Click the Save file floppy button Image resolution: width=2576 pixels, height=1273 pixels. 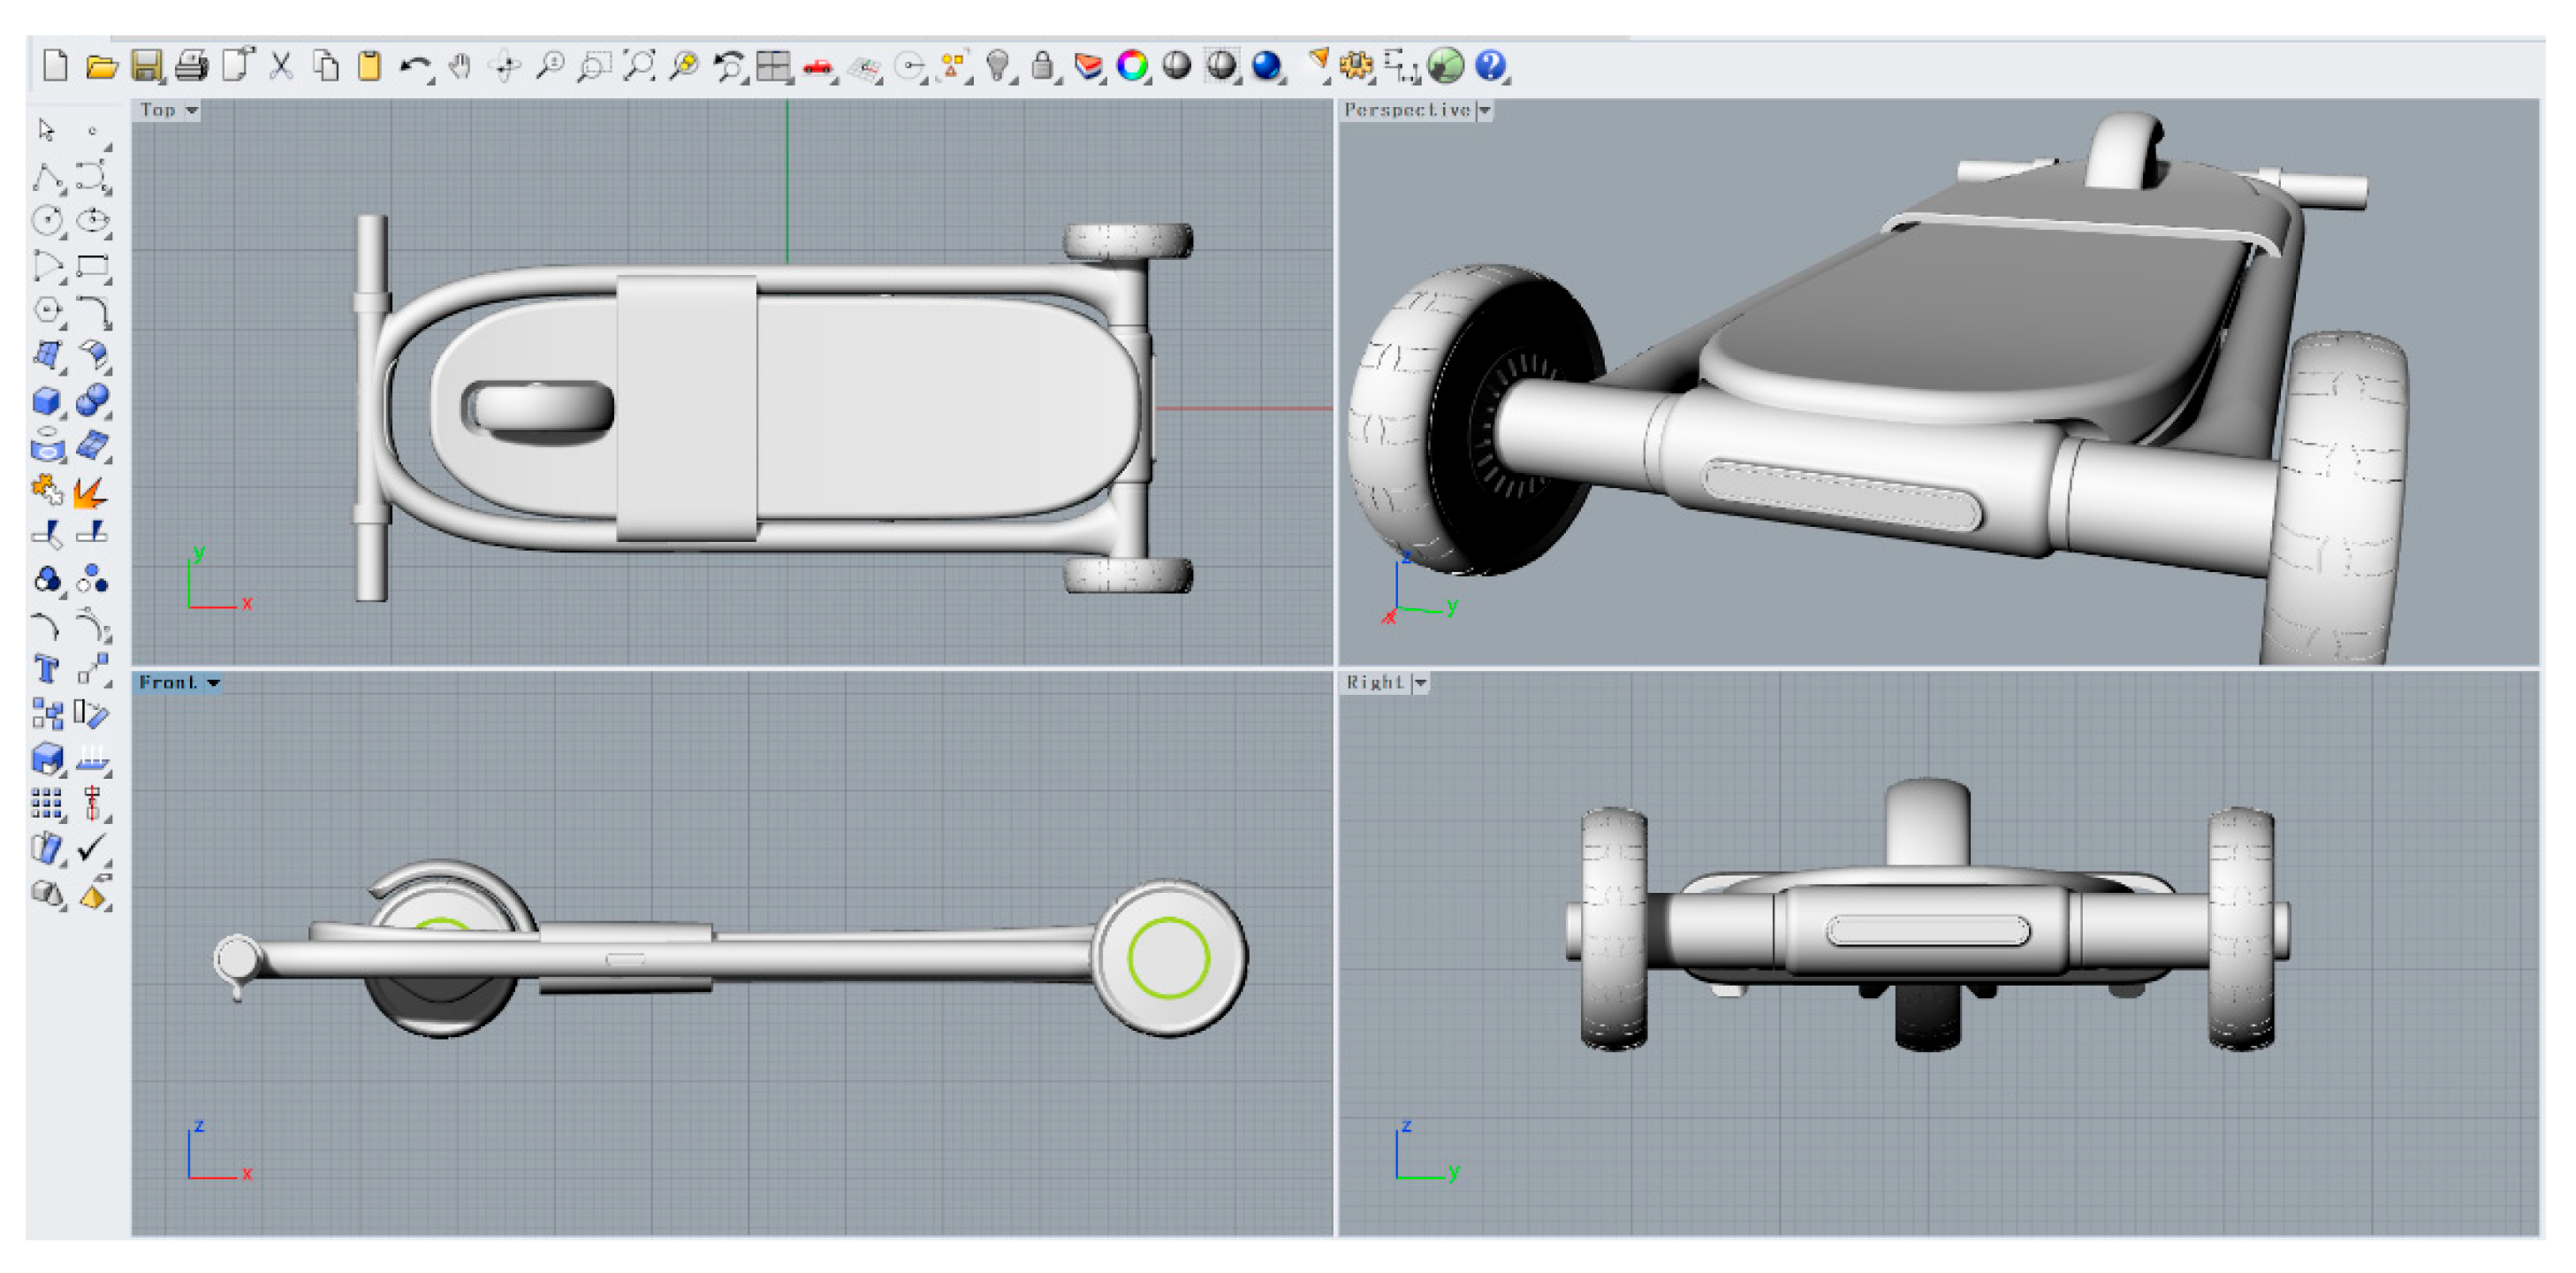[x=147, y=66]
